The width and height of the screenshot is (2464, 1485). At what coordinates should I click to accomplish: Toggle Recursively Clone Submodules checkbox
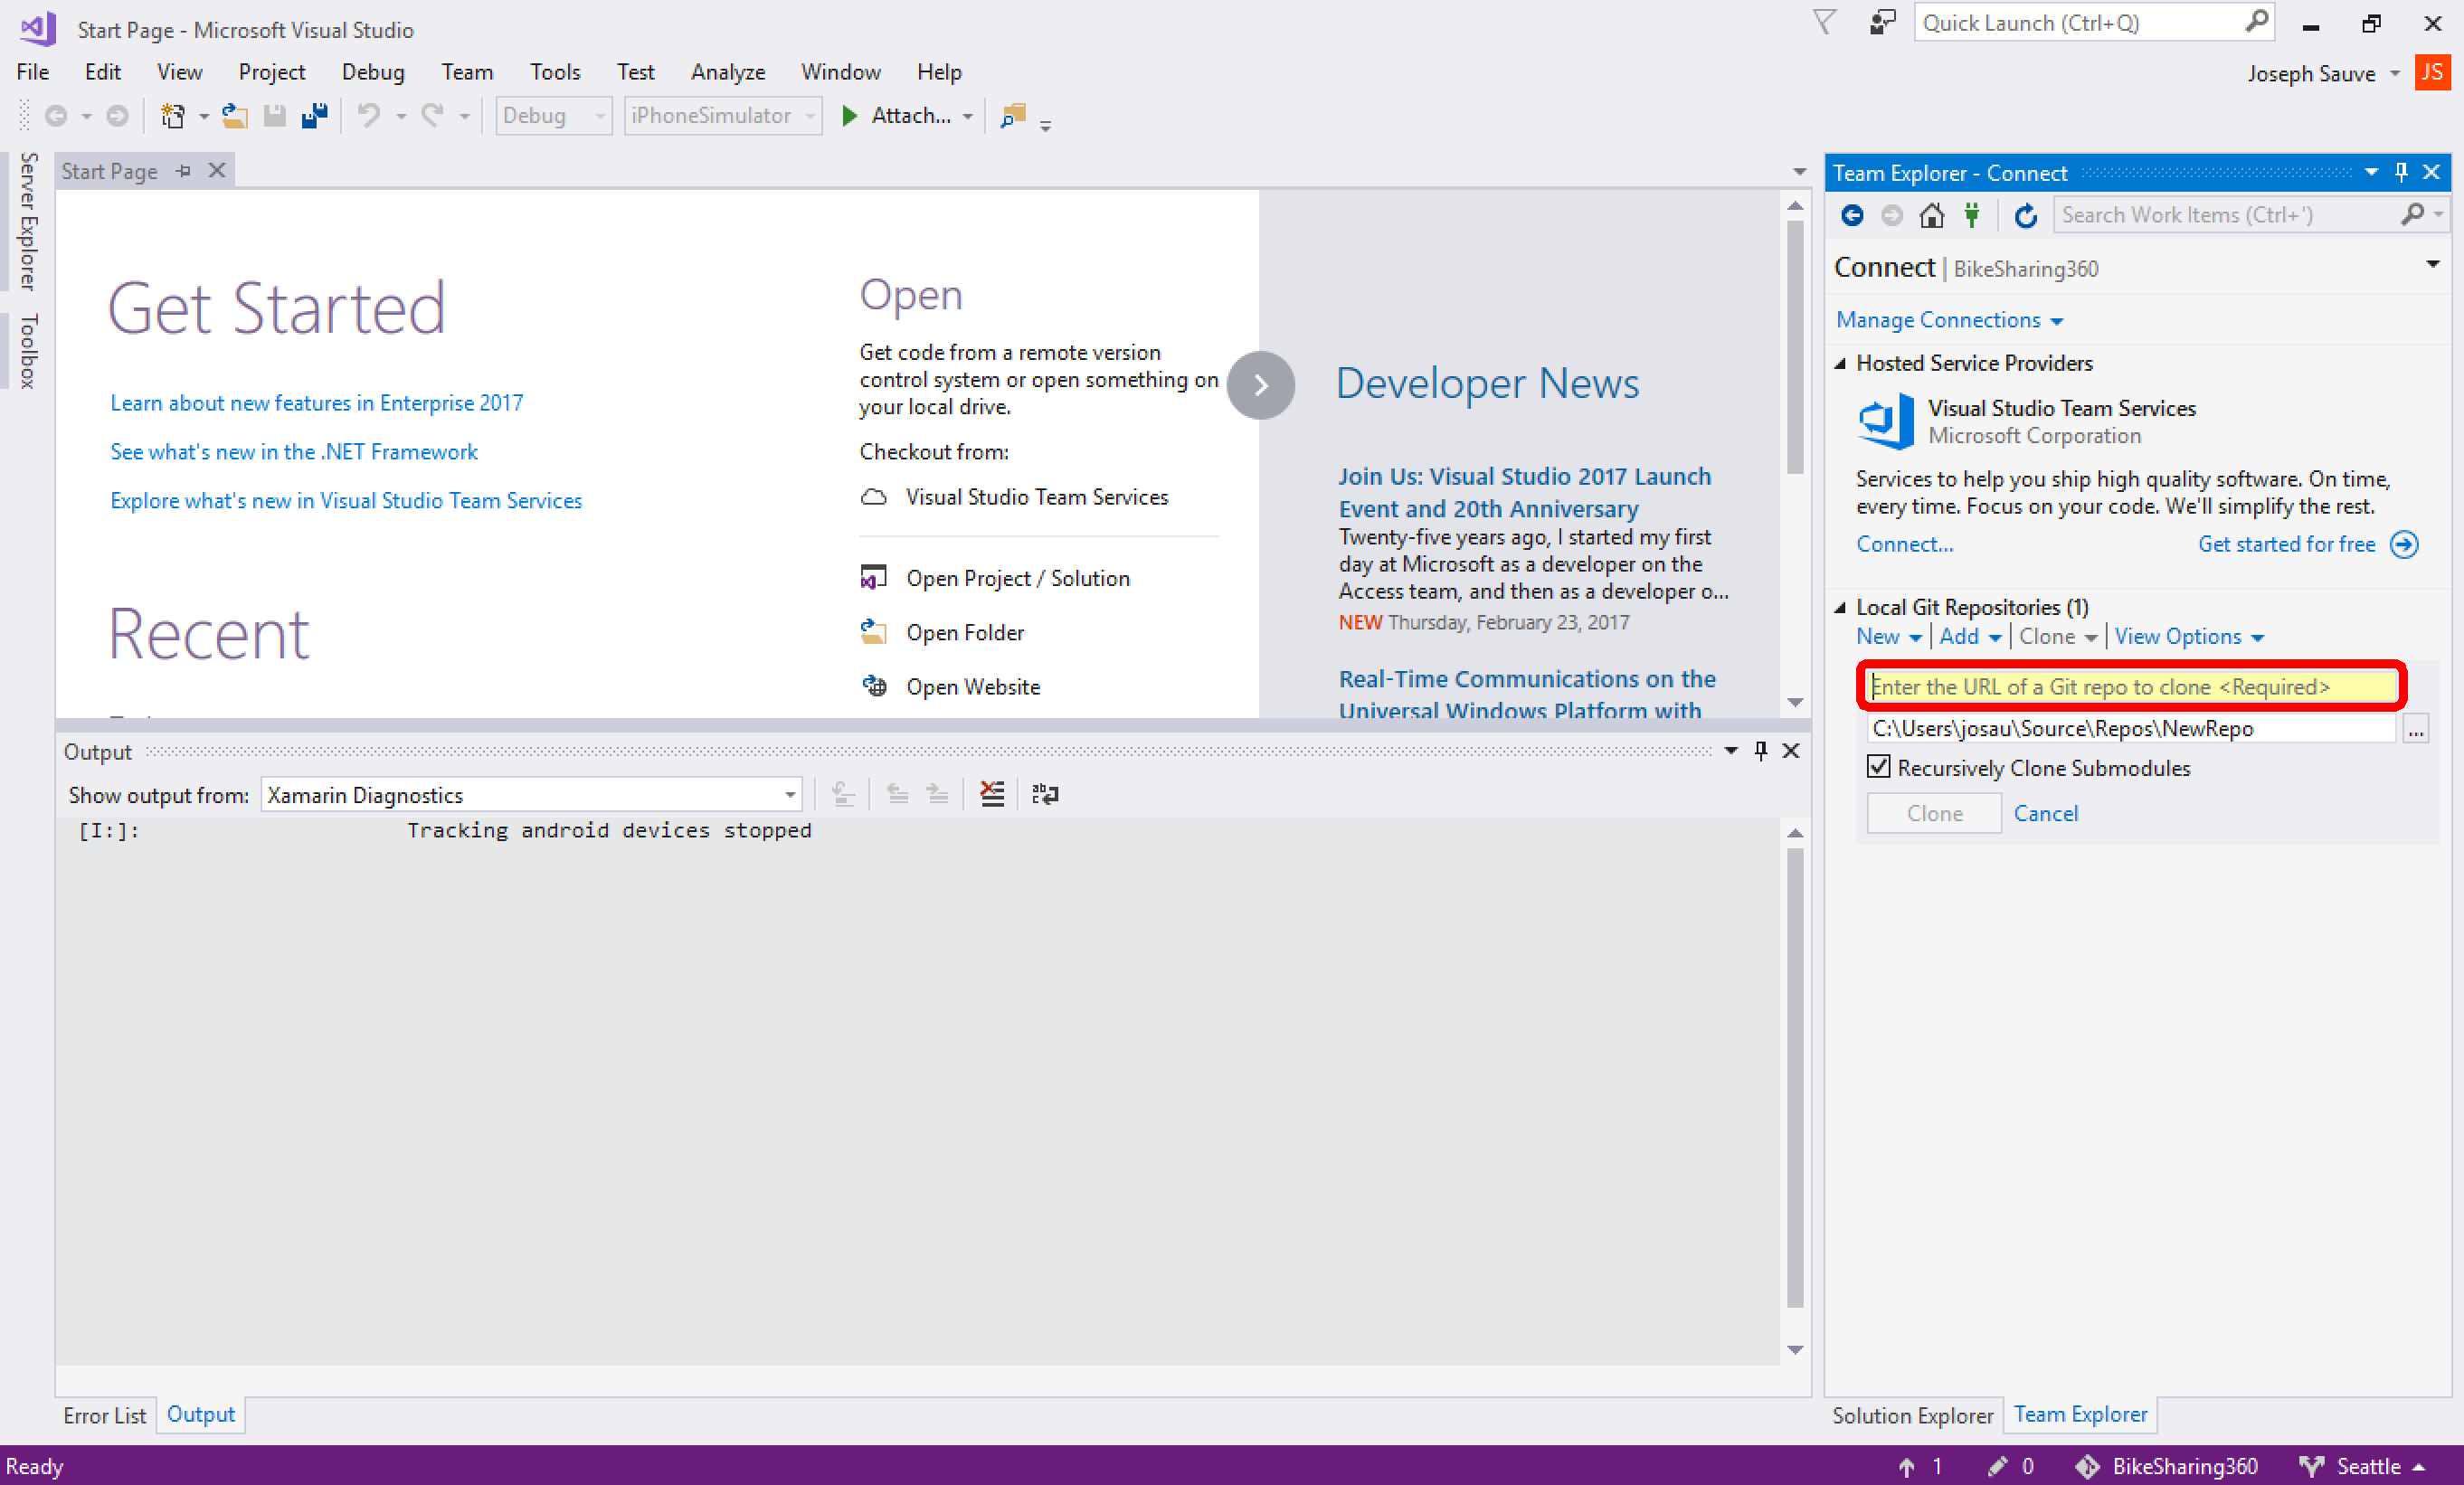coord(1879,767)
